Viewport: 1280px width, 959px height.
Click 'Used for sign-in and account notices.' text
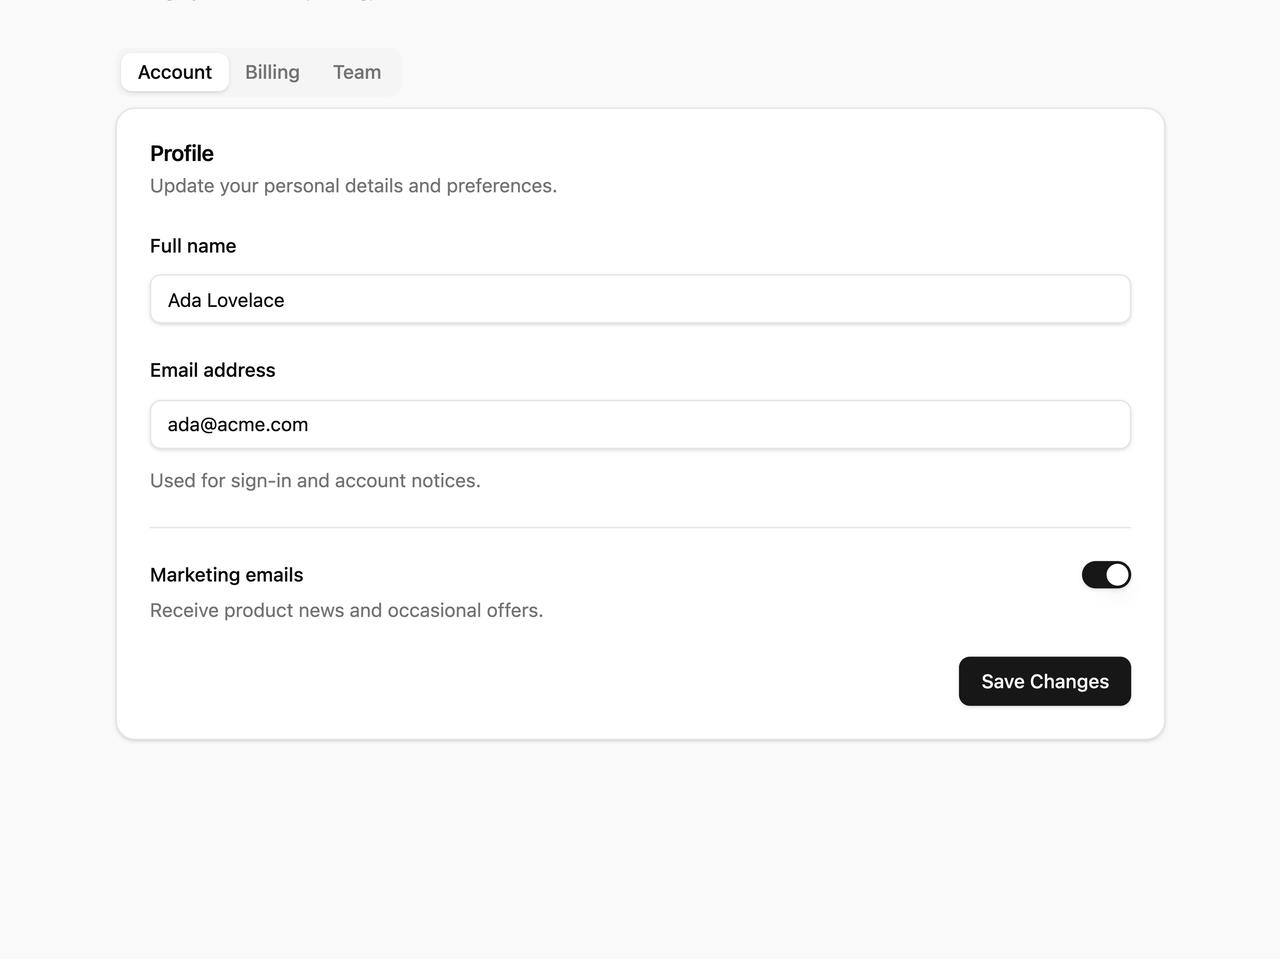point(315,481)
